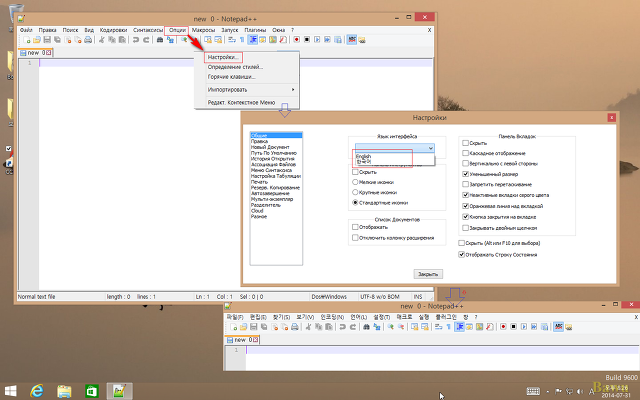The image size is (640, 400).
Task: Select new 0 tab in top Notepad++ window
Action: point(36,53)
